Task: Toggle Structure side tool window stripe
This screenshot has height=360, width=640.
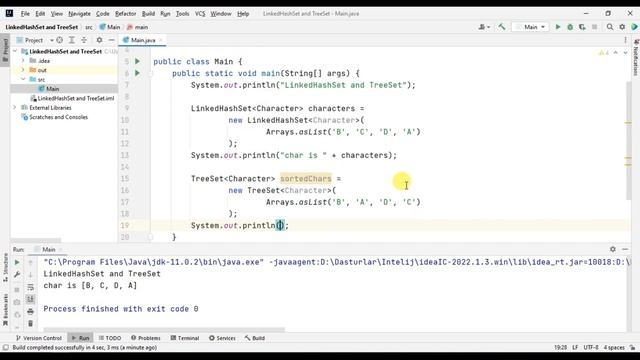Action: tap(5, 267)
